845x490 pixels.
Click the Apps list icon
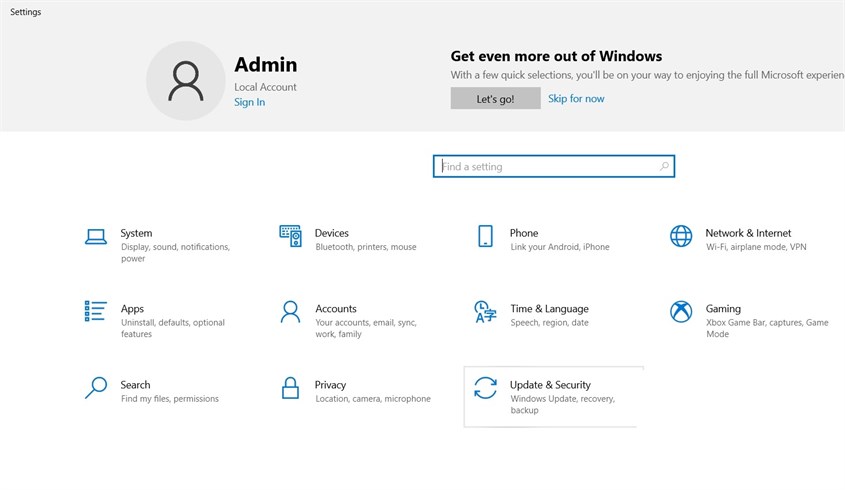tap(96, 311)
